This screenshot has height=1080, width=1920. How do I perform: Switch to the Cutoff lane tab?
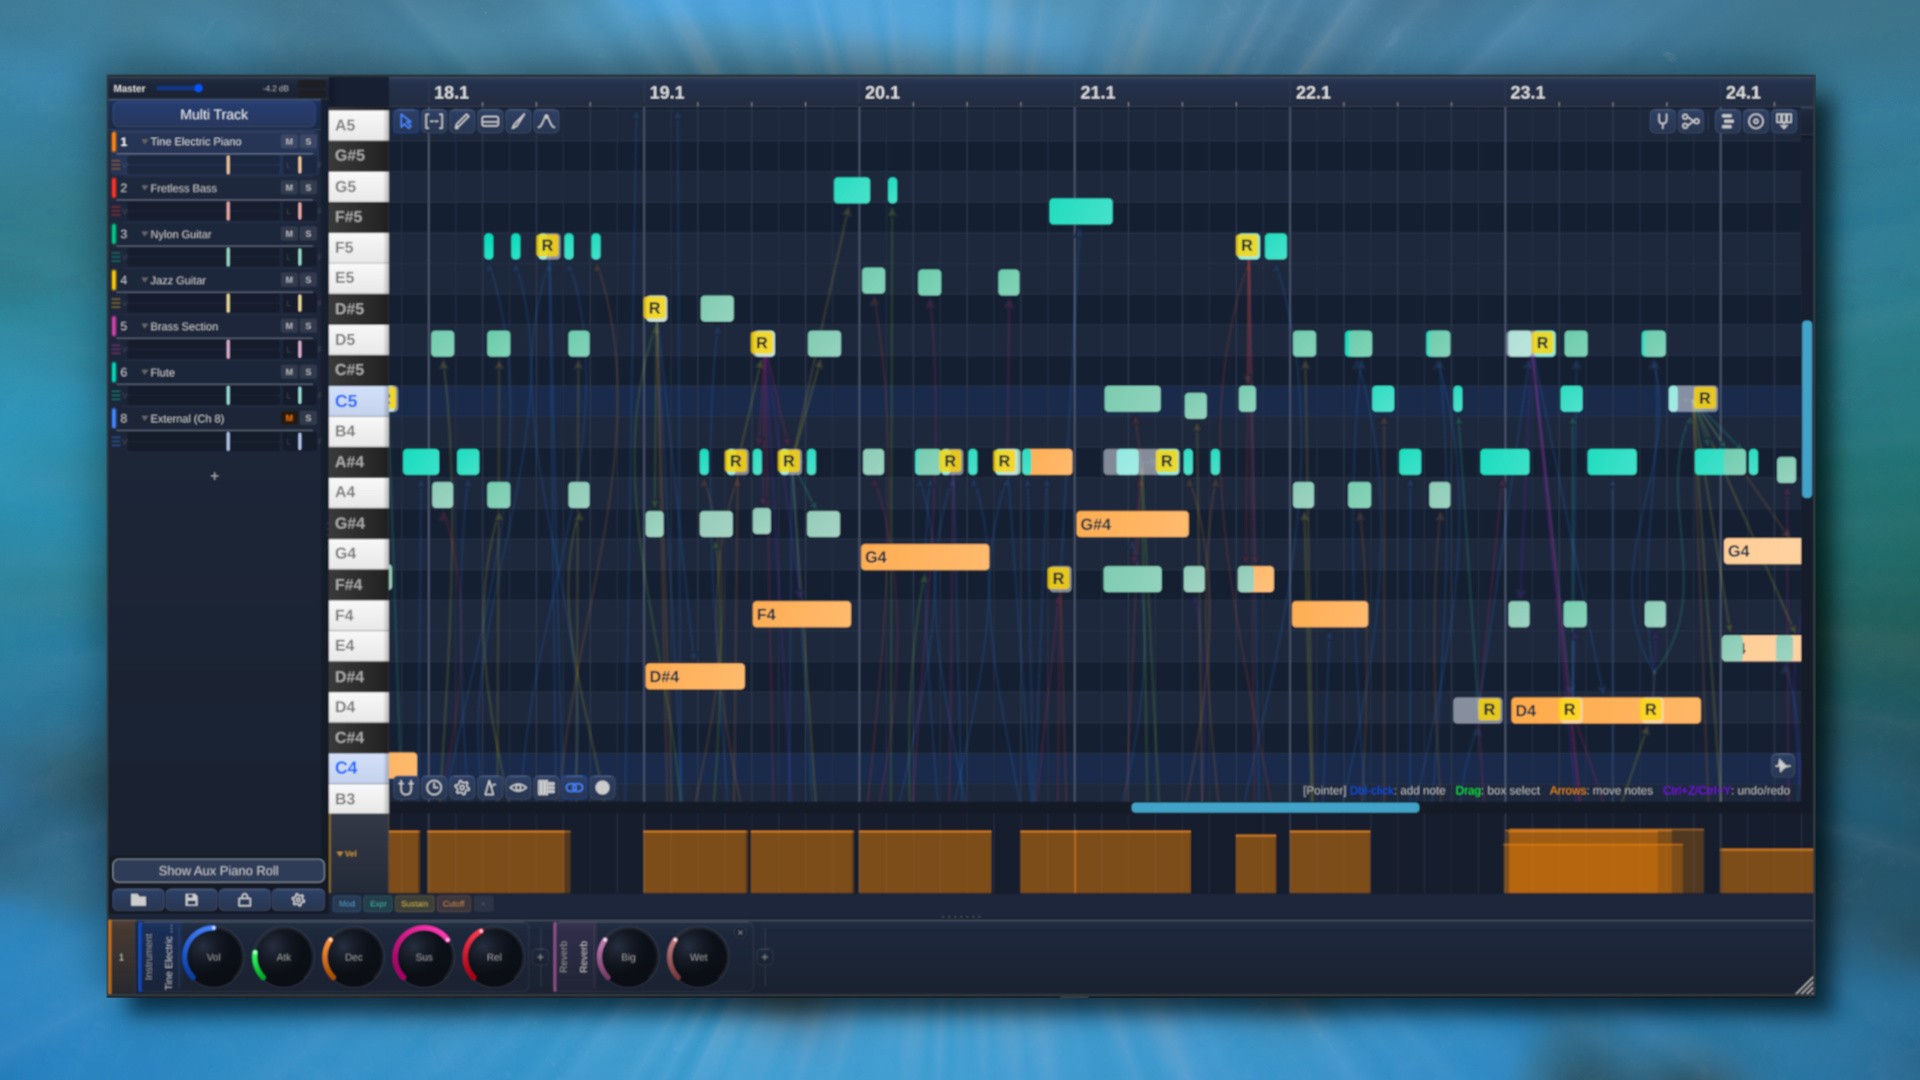pyautogui.click(x=454, y=904)
